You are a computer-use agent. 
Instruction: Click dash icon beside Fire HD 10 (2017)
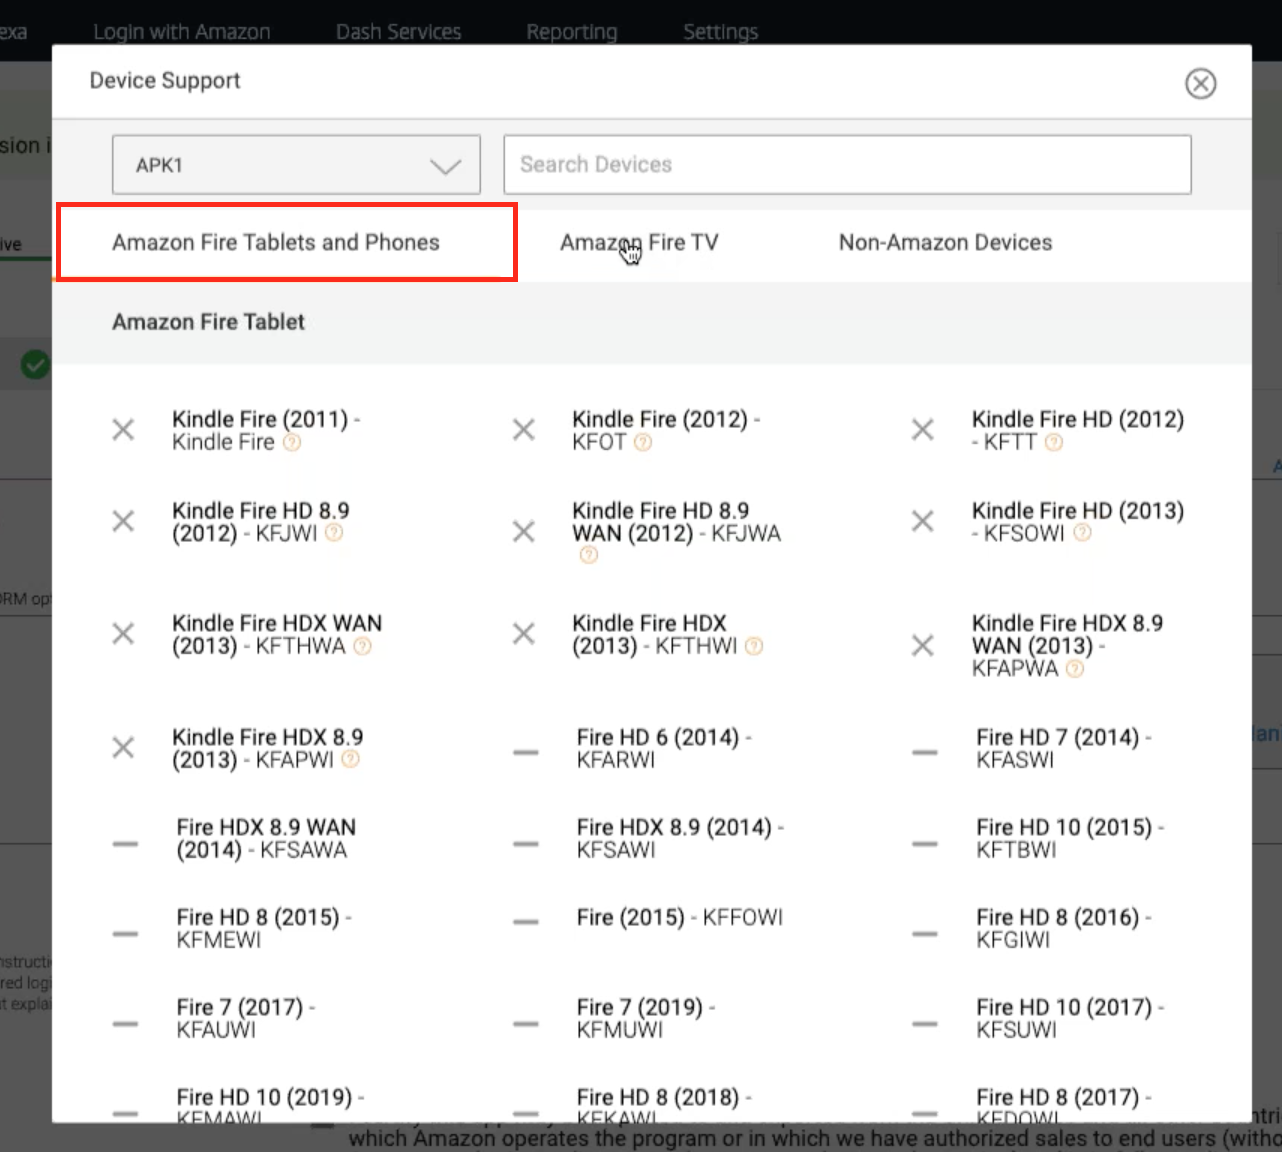tap(925, 1024)
